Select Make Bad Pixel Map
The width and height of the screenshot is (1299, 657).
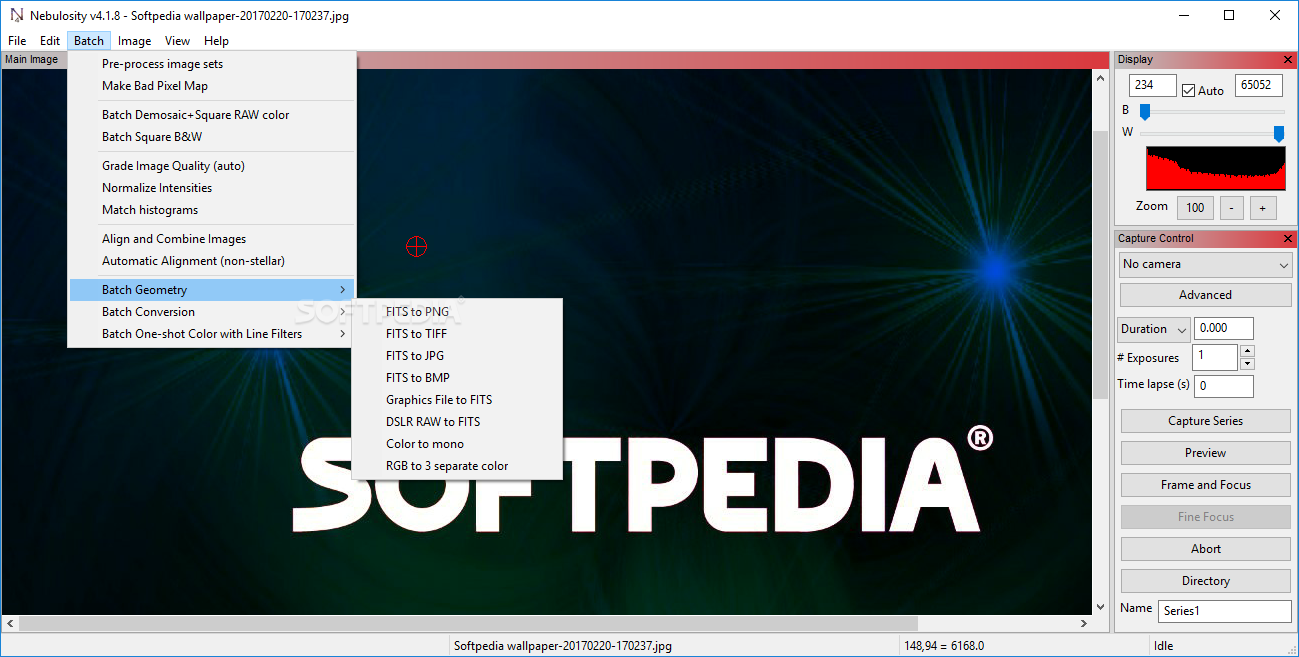[211, 86]
